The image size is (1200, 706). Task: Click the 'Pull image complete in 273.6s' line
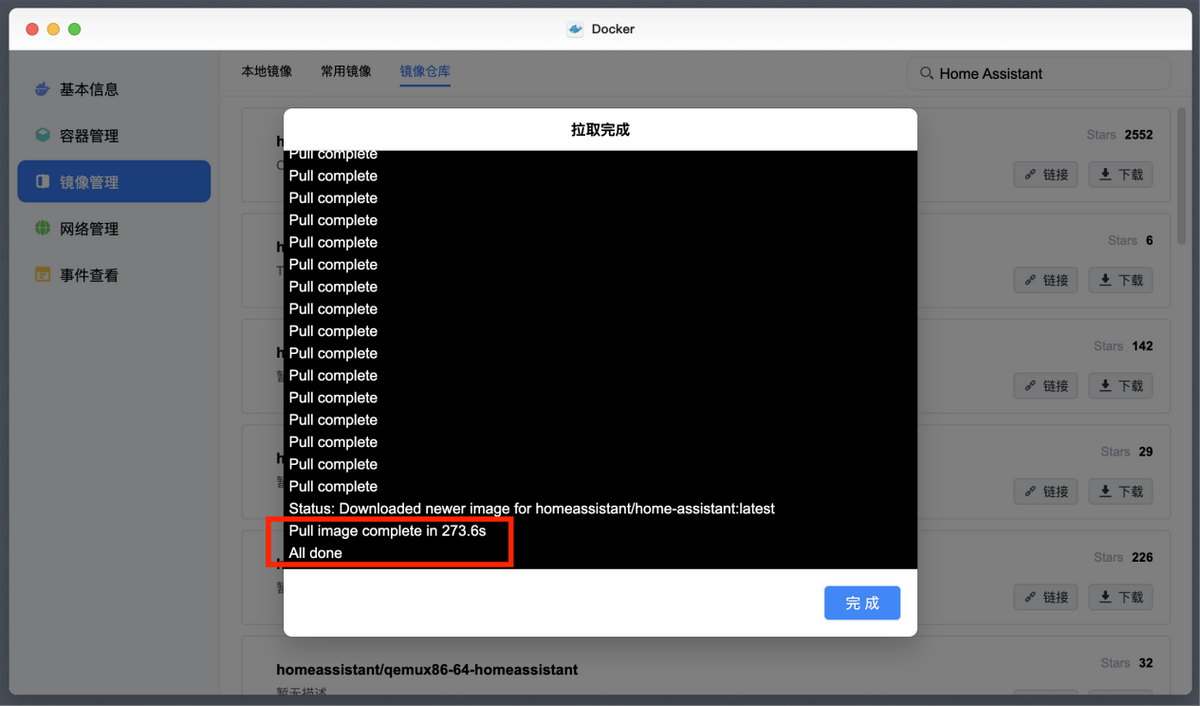[x=387, y=530]
